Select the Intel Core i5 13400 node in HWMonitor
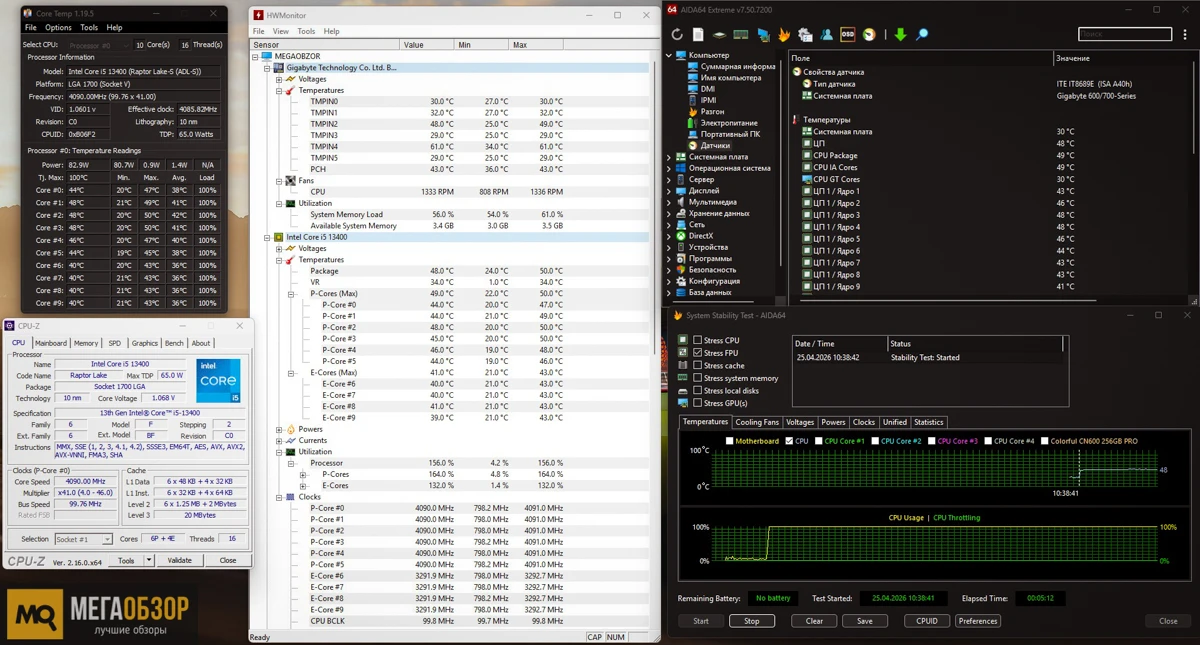The width and height of the screenshot is (1200, 645). pos(316,237)
